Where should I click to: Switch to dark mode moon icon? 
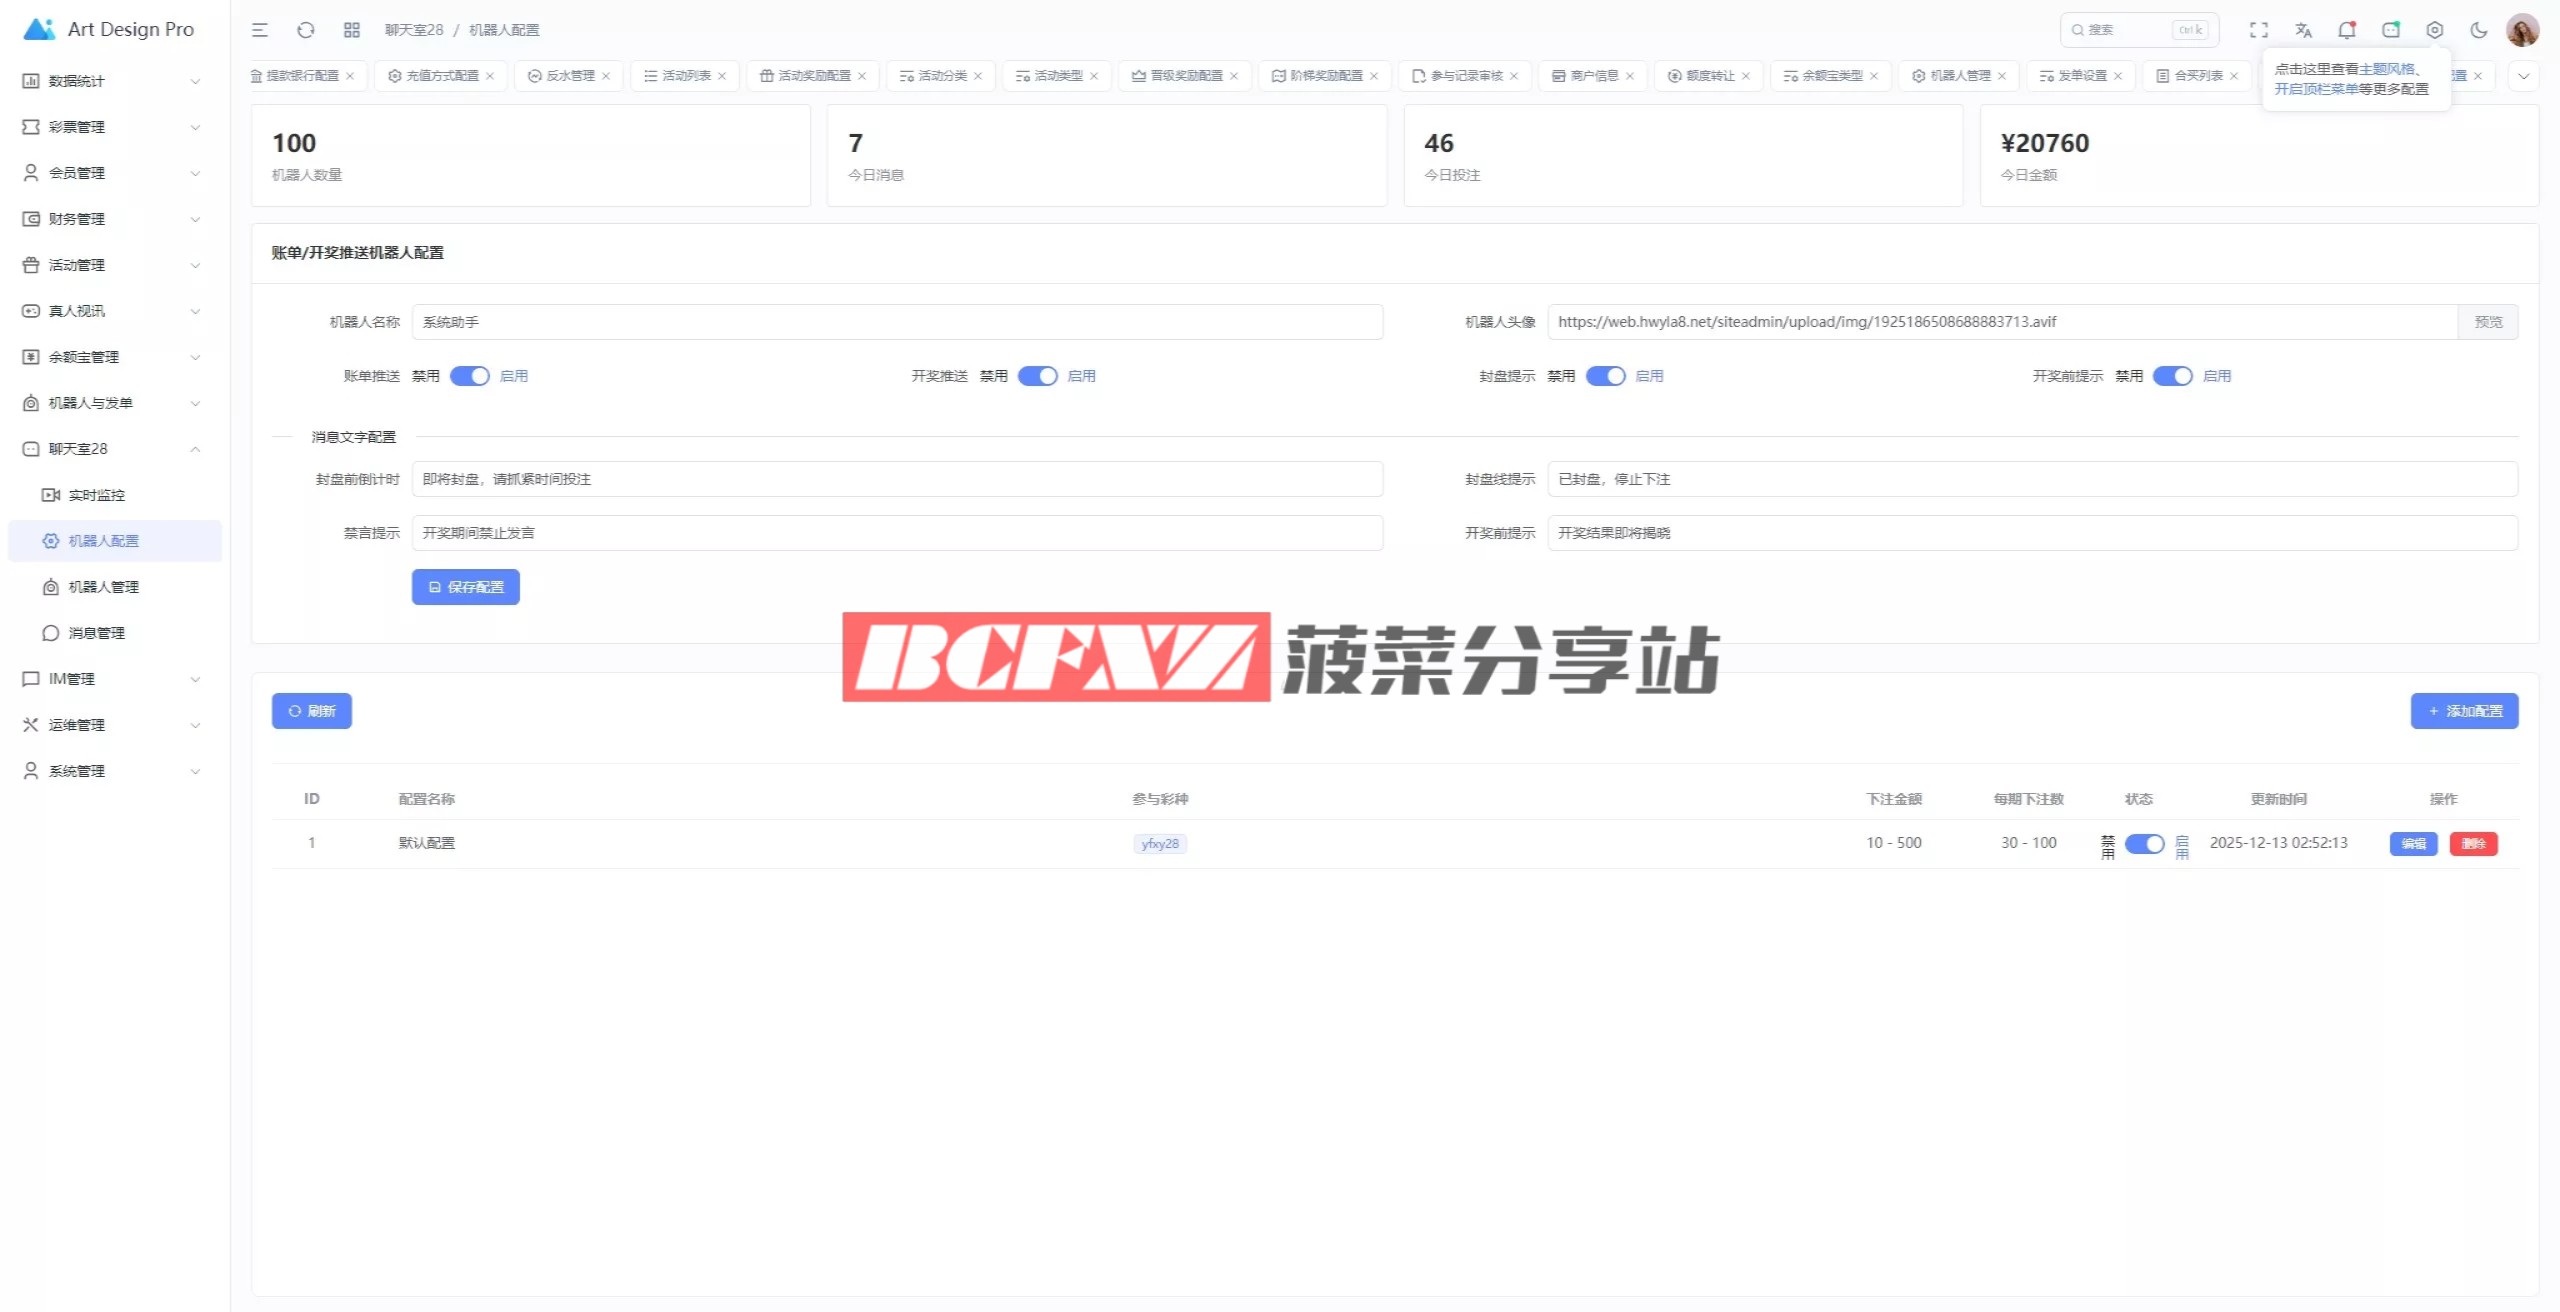click(x=2478, y=30)
